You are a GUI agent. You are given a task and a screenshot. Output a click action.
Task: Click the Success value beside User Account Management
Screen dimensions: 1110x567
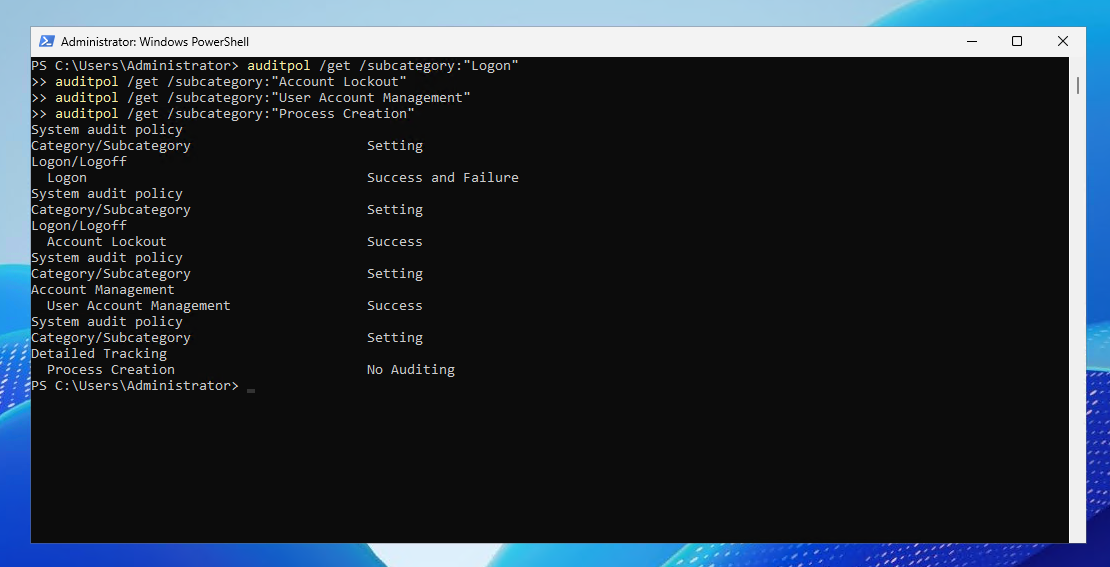[394, 306]
